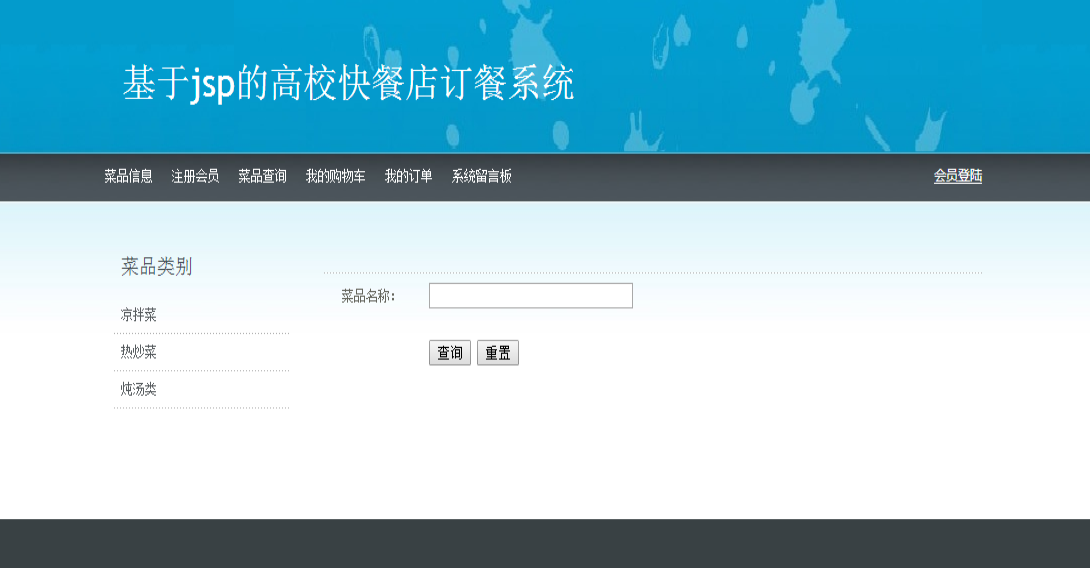Open 菜品查询 in the navigation bar
Image resolution: width=1090 pixels, height=569 pixels.
pyautogui.click(x=262, y=176)
